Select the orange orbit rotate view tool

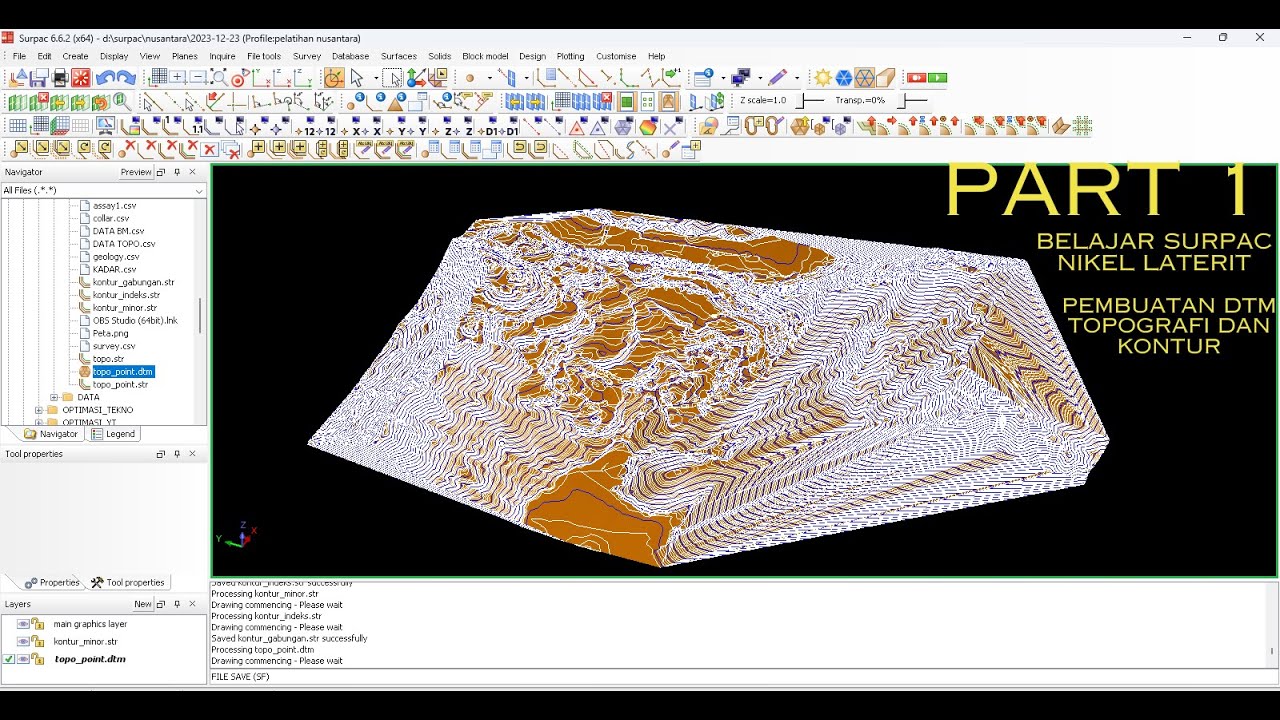(334, 77)
